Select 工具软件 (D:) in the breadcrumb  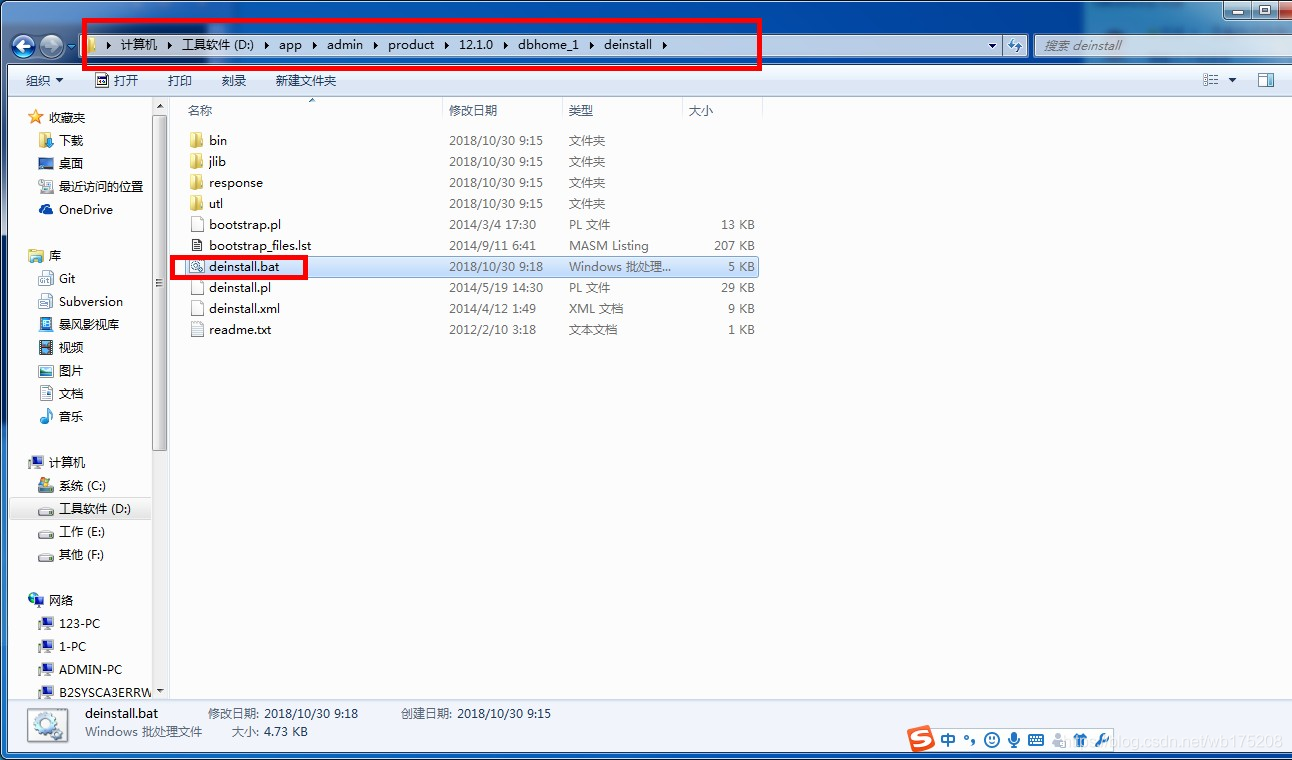[218, 45]
